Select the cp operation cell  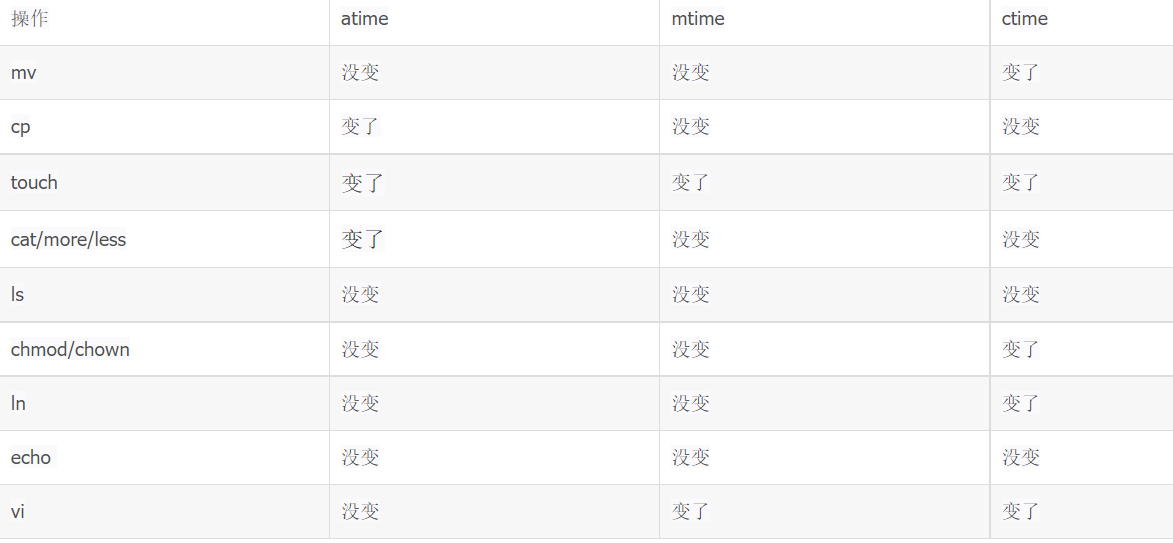pyautogui.click(x=21, y=127)
